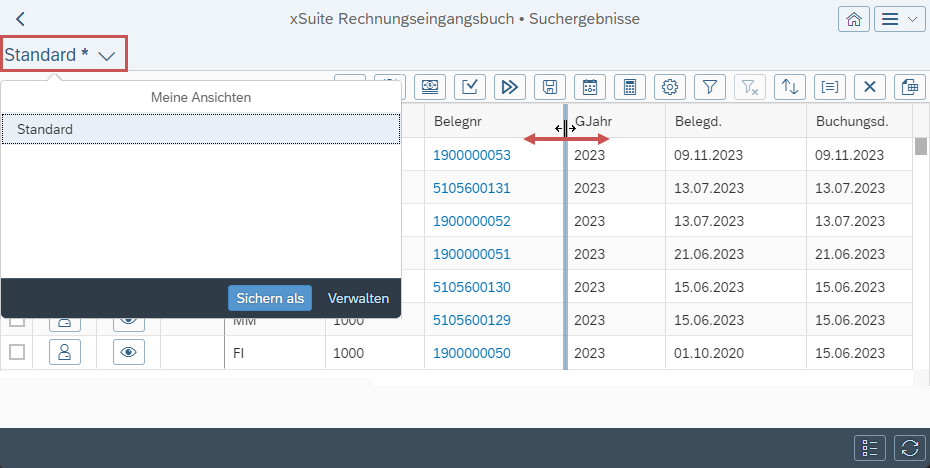The image size is (930, 468).
Task: Click the save diskette toolbar icon
Action: point(550,87)
